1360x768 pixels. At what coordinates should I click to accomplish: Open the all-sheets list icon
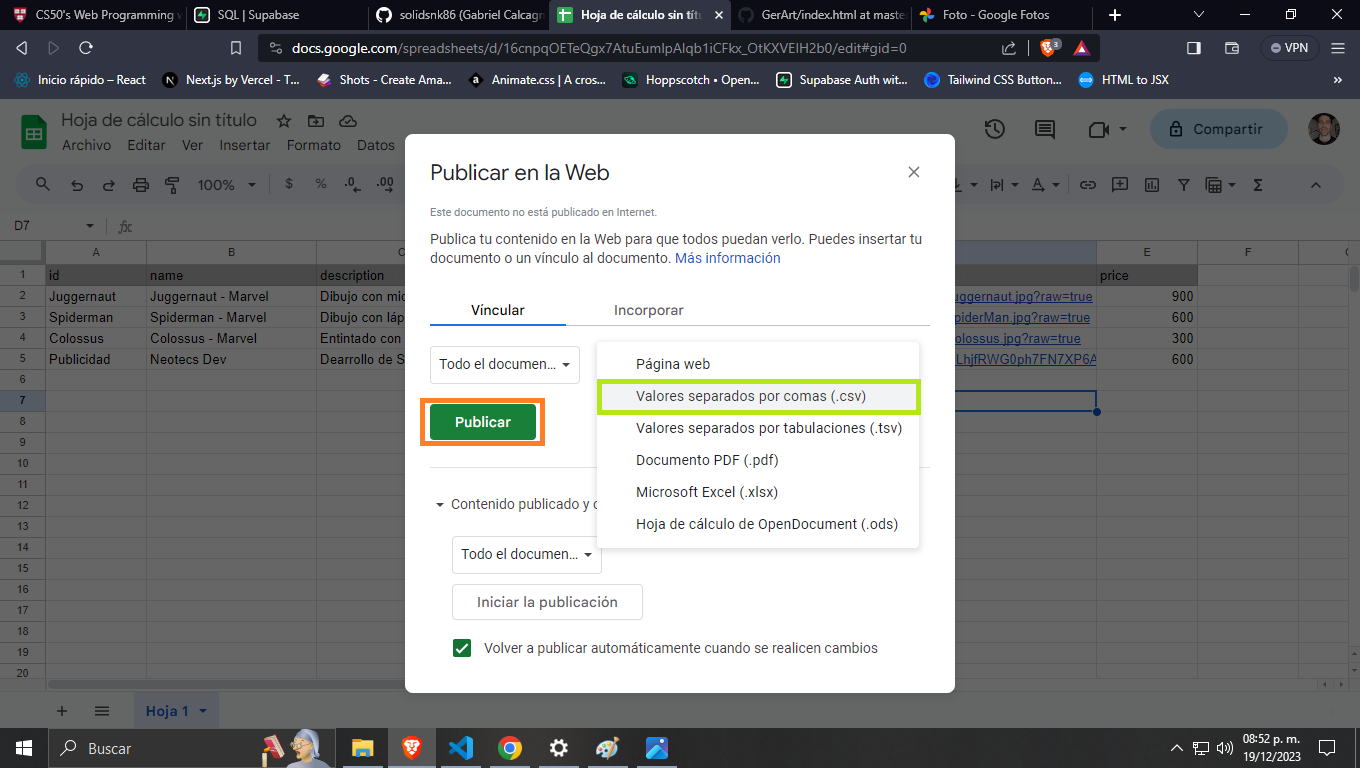[102, 711]
